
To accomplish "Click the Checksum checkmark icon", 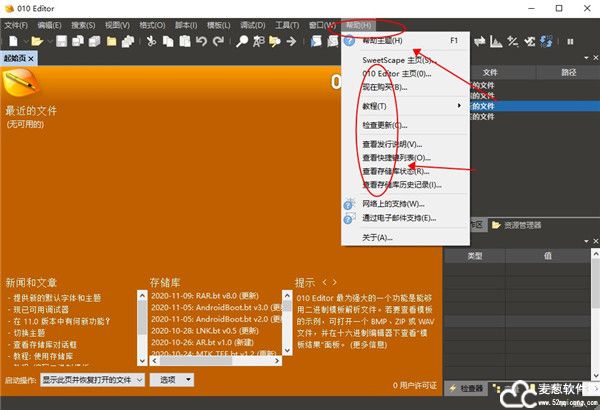I will click(530, 41).
